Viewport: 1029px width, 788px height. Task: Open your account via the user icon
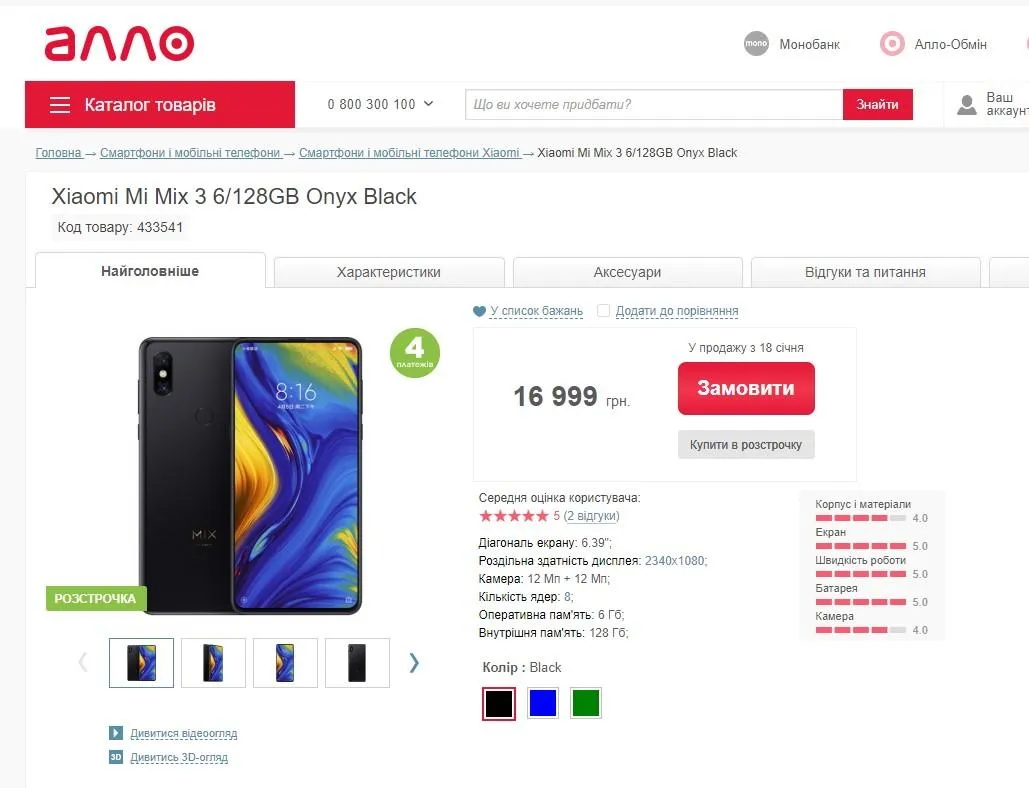tap(966, 104)
